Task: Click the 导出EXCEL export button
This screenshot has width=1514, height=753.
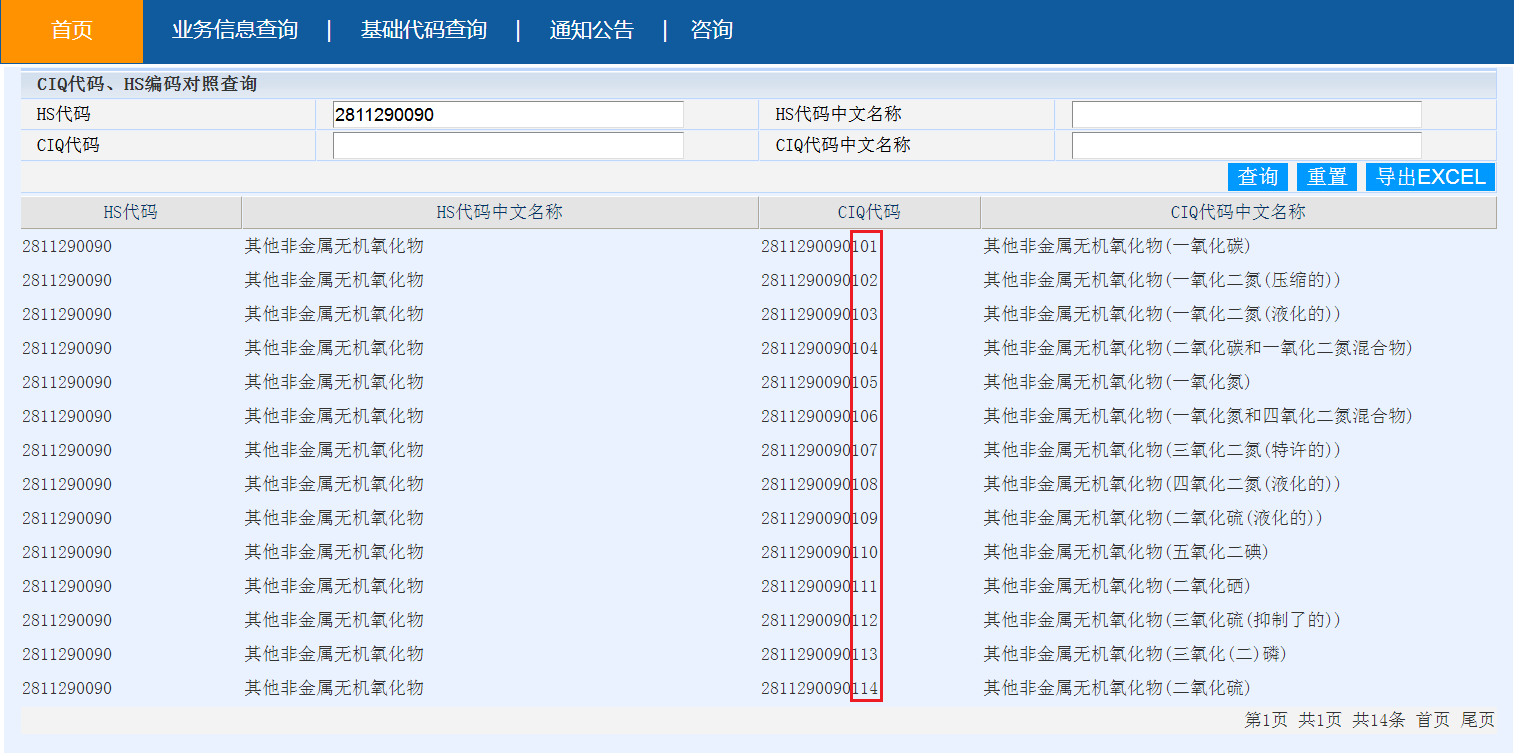Action: [x=1430, y=177]
